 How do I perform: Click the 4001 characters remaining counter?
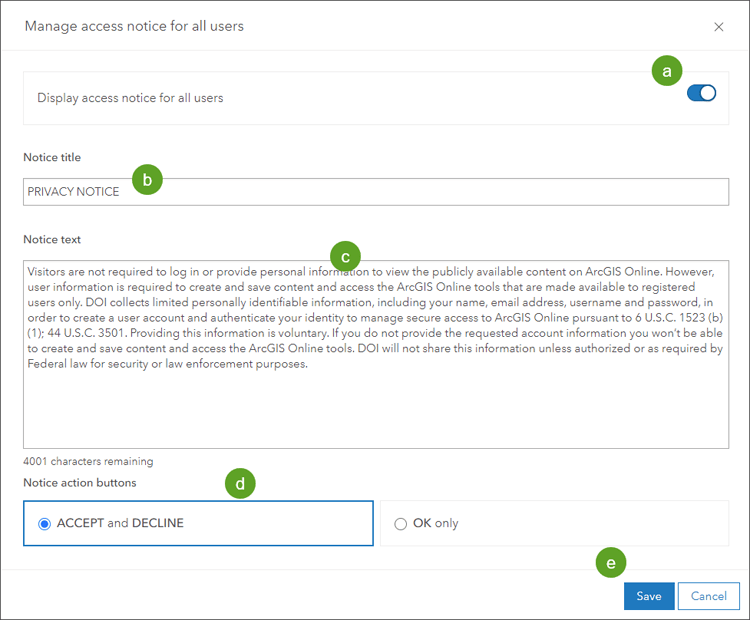(x=88, y=462)
